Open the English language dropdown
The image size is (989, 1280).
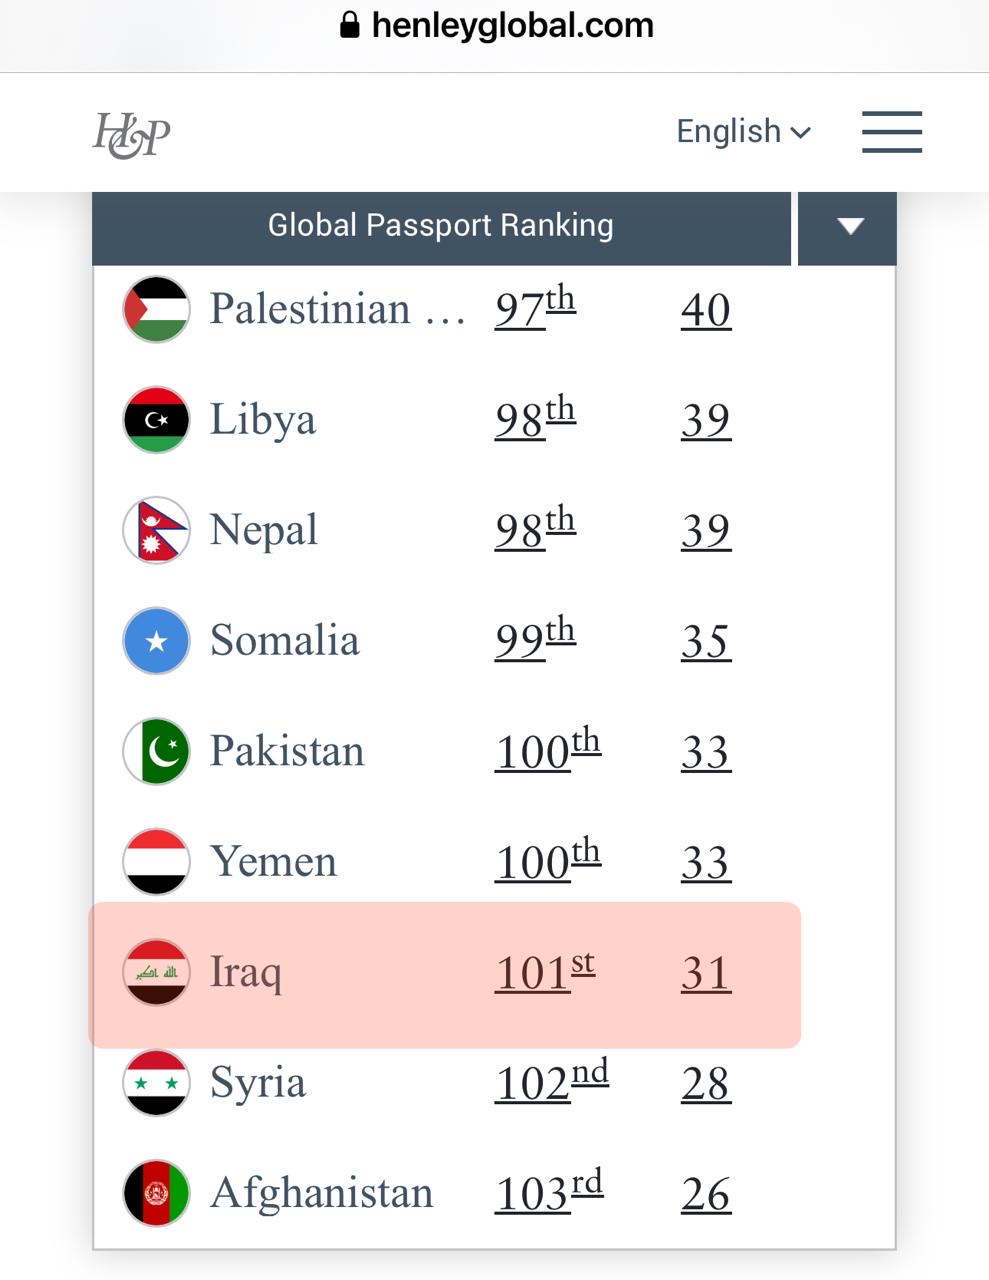pos(744,131)
